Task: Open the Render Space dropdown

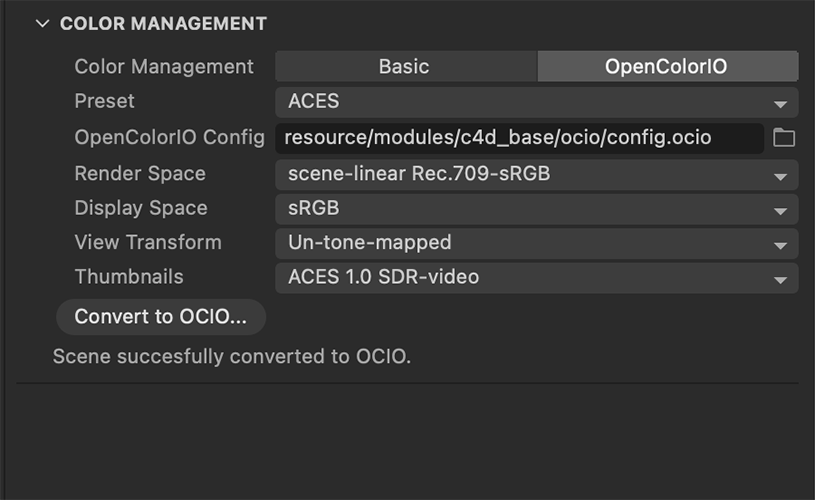Action: [536, 174]
